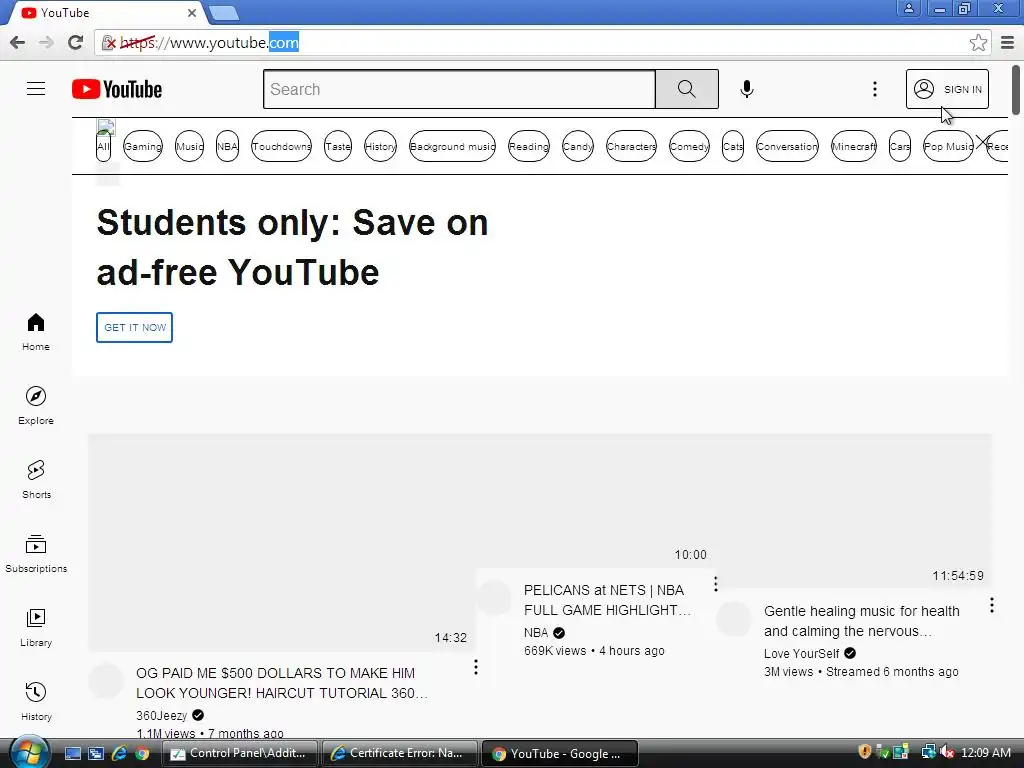1024x768 pixels.
Task: Click the page vertical scrollbar thumb
Action: [1016, 90]
